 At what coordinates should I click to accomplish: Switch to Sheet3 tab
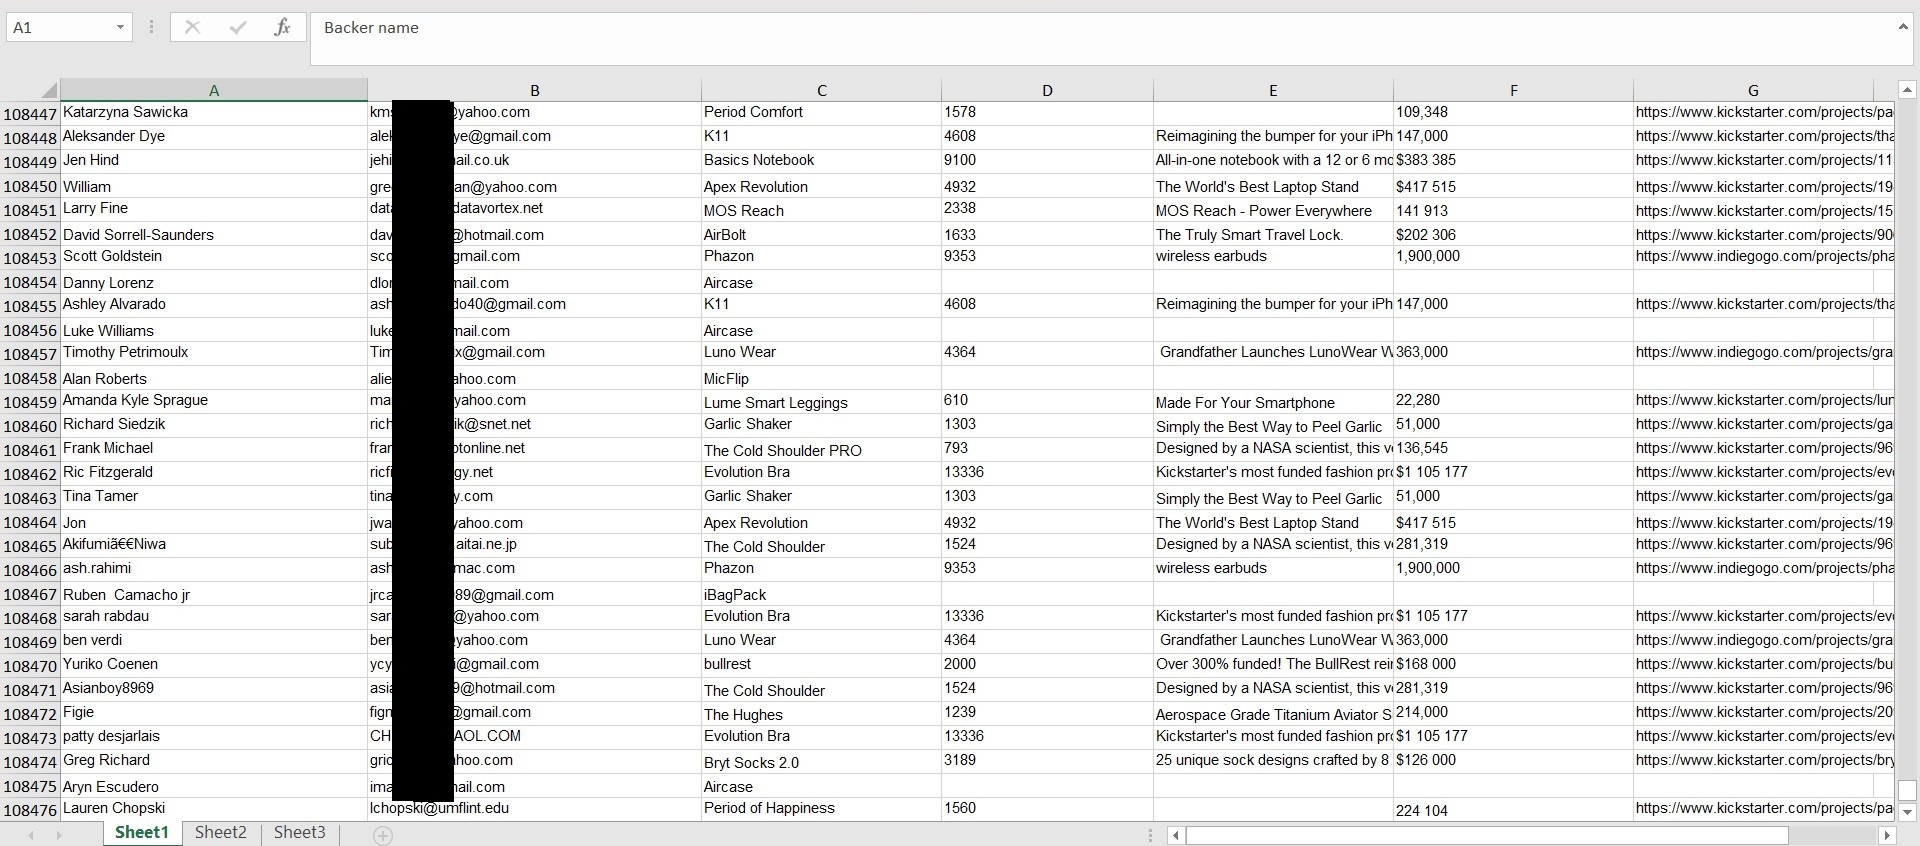tap(299, 832)
